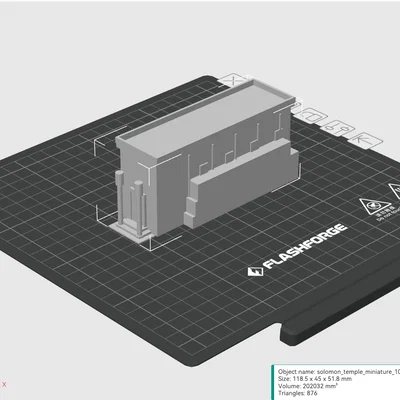Click the plate arrange arrow icon
This screenshot has width=400, height=400.
pyautogui.click(x=364, y=140)
